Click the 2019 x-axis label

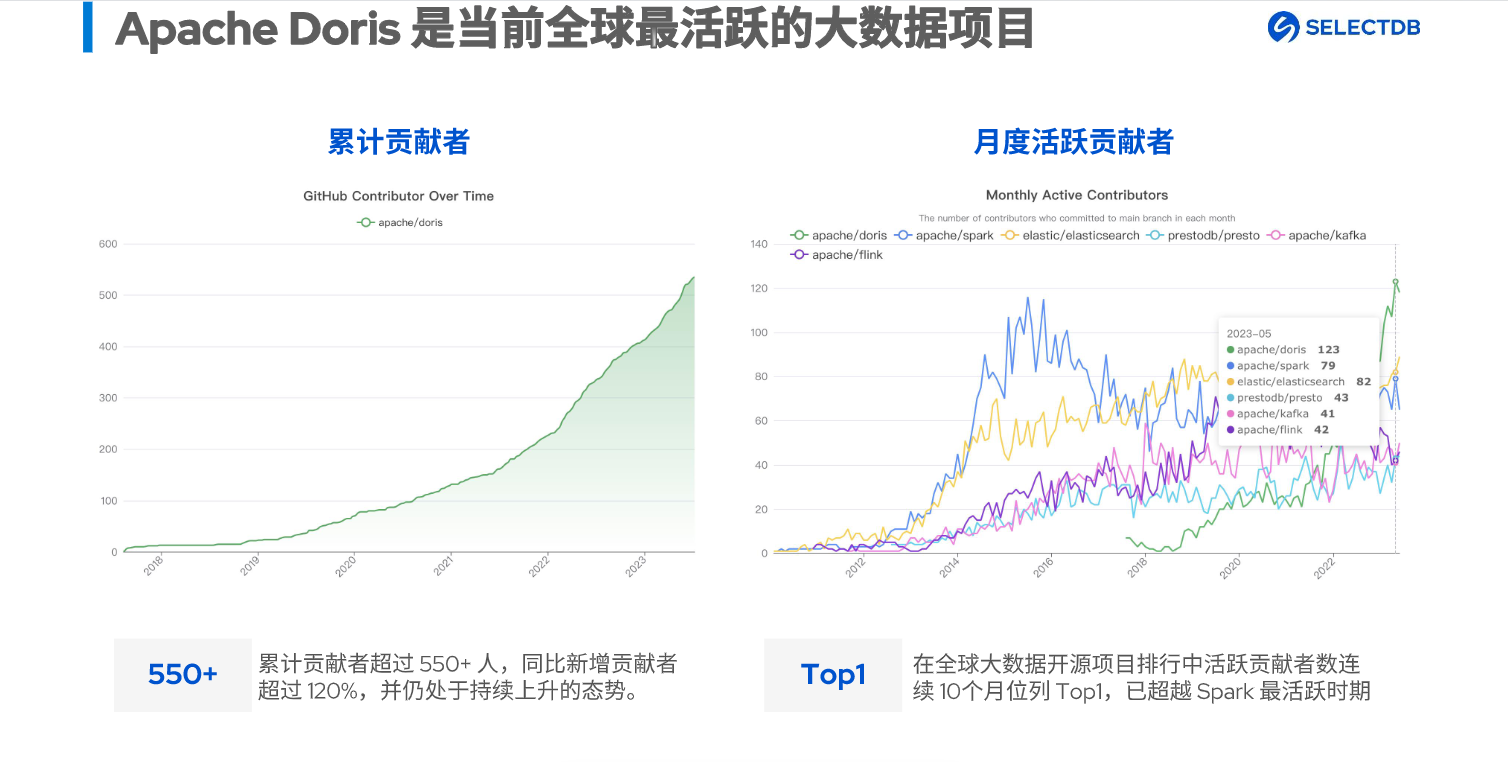250,567
